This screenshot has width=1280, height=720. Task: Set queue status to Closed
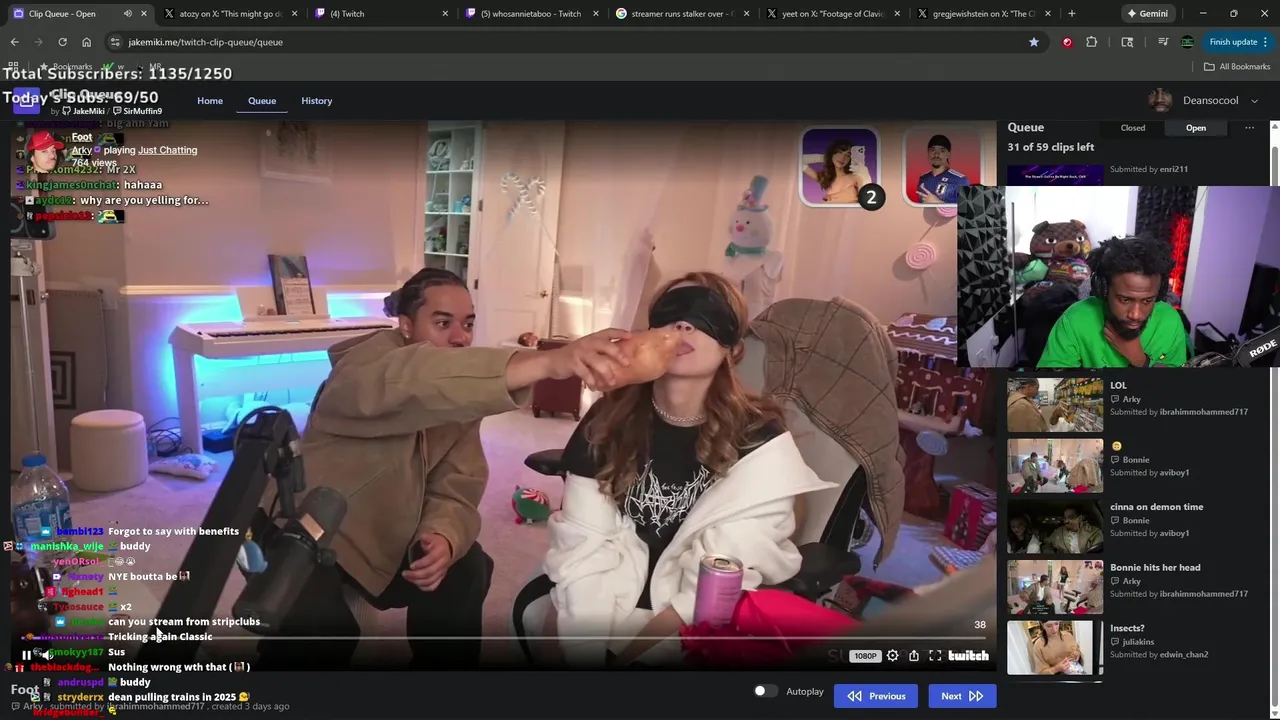pos(1133,128)
